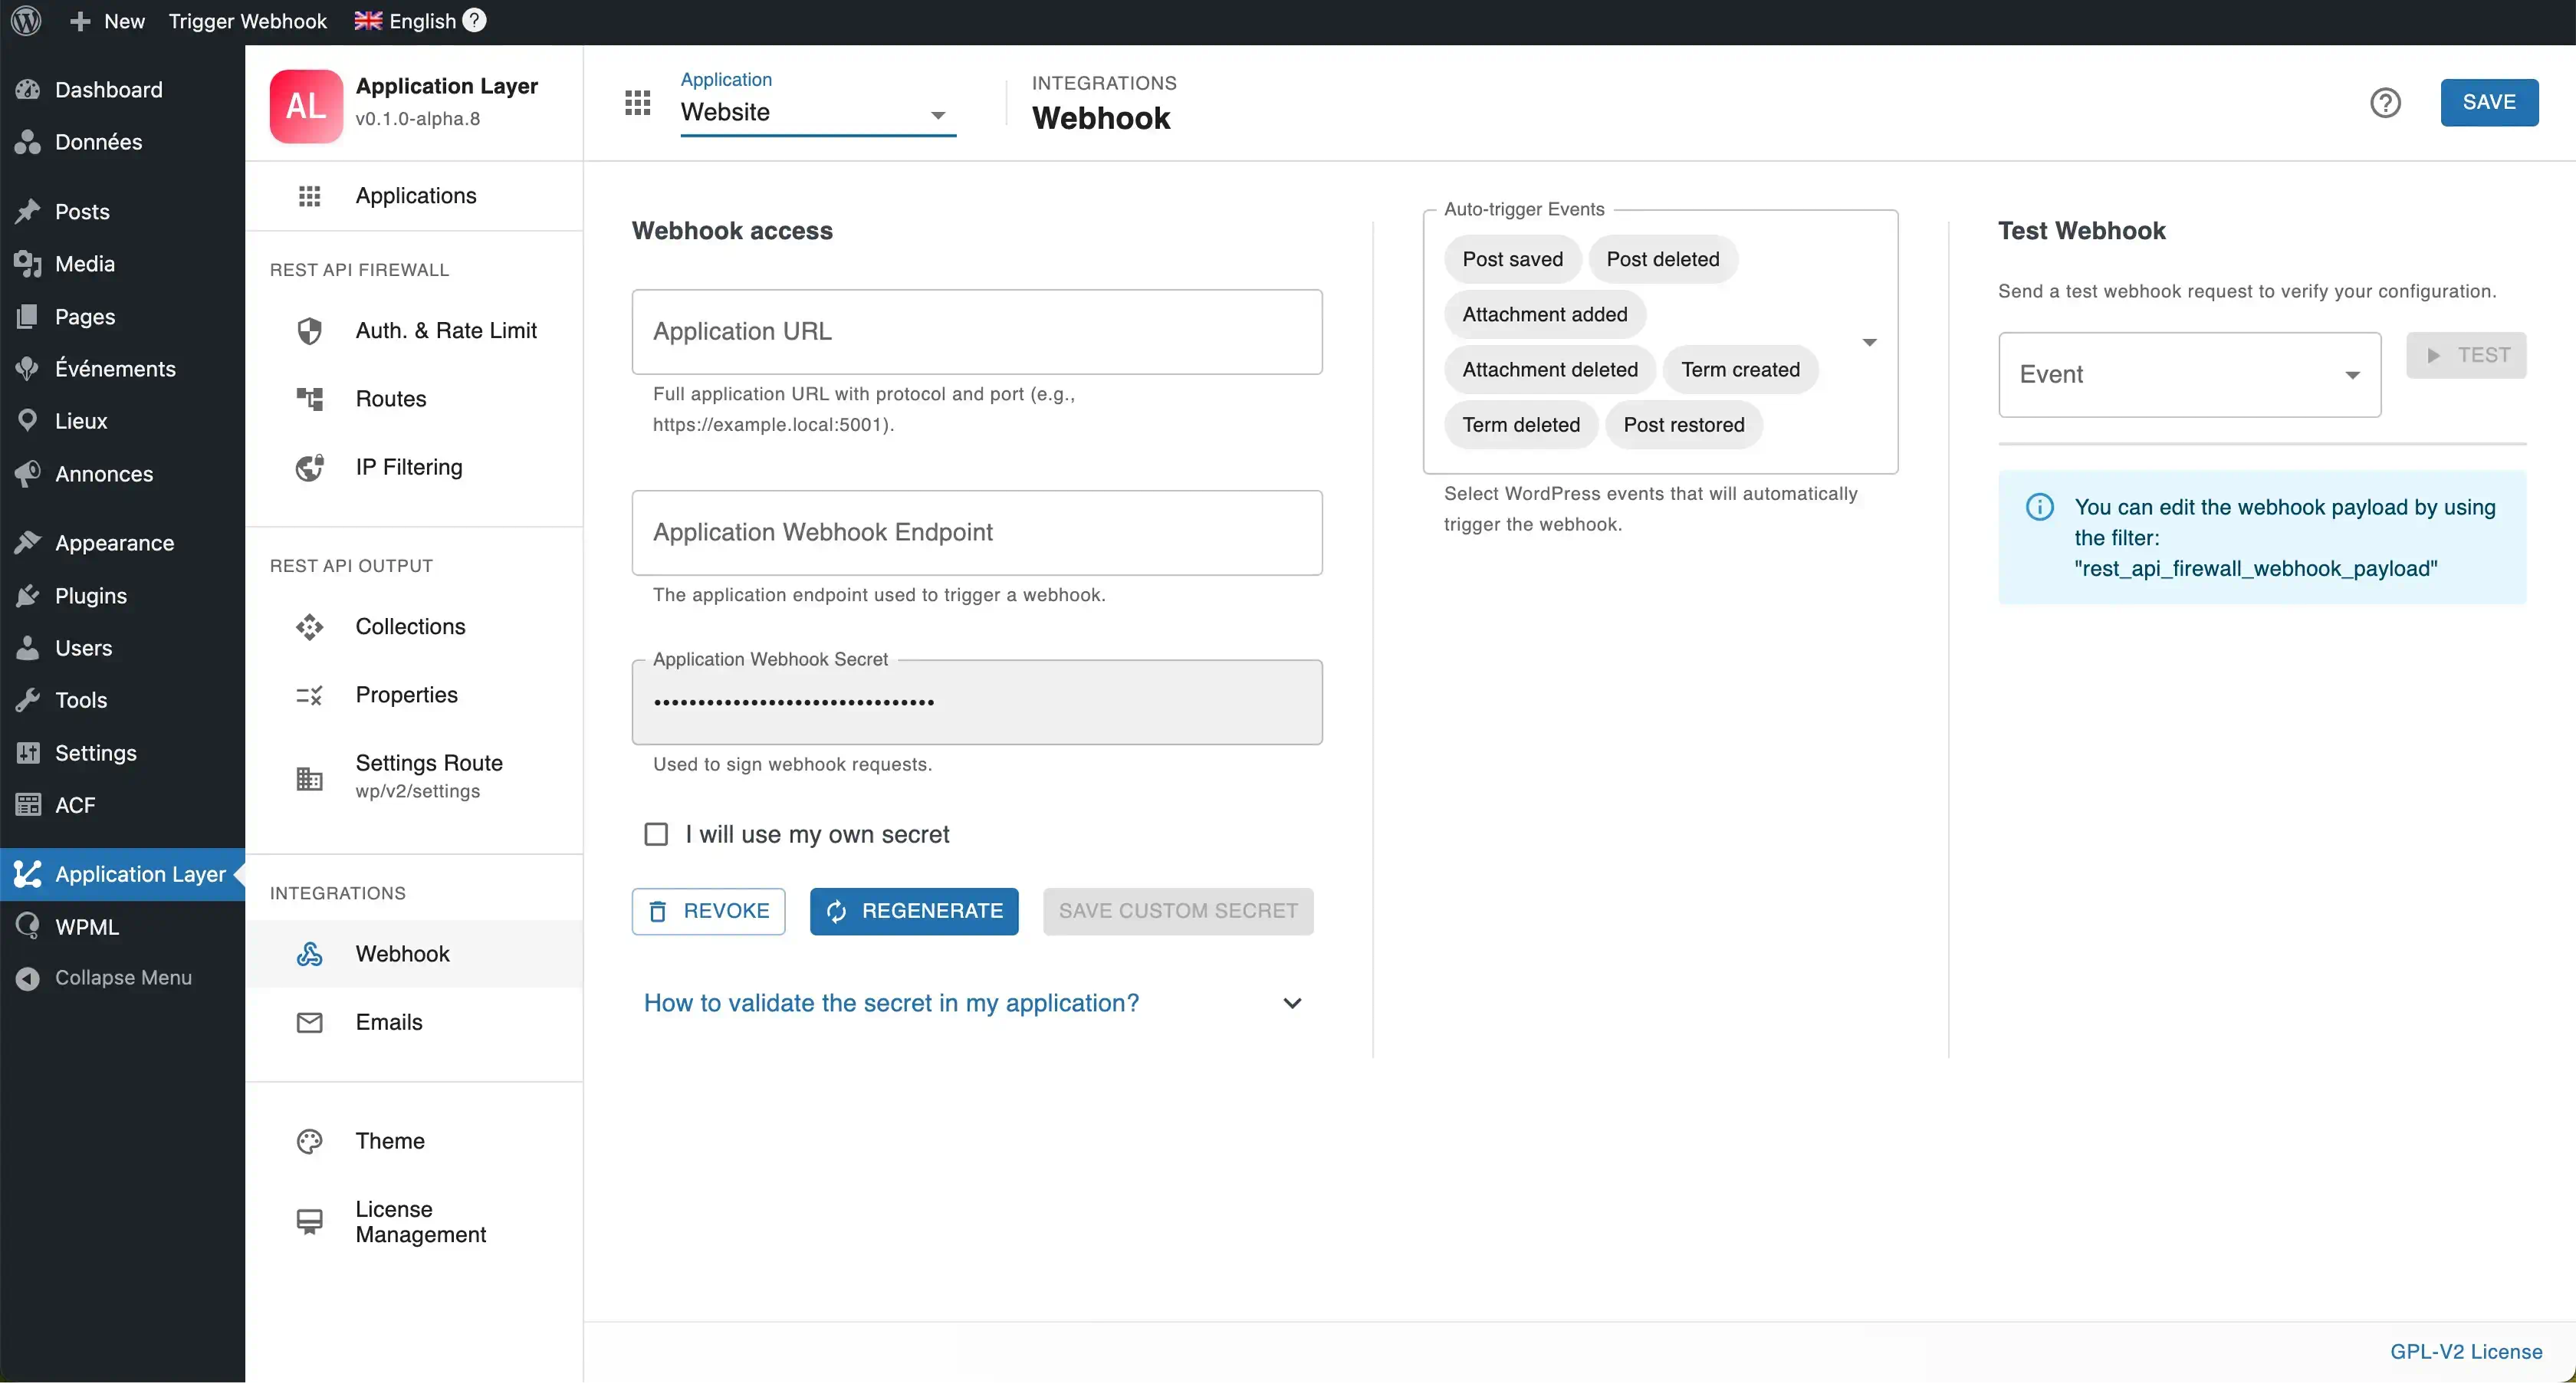Select the Webhook integration icon
The width and height of the screenshot is (2576, 1384).
pos(310,953)
